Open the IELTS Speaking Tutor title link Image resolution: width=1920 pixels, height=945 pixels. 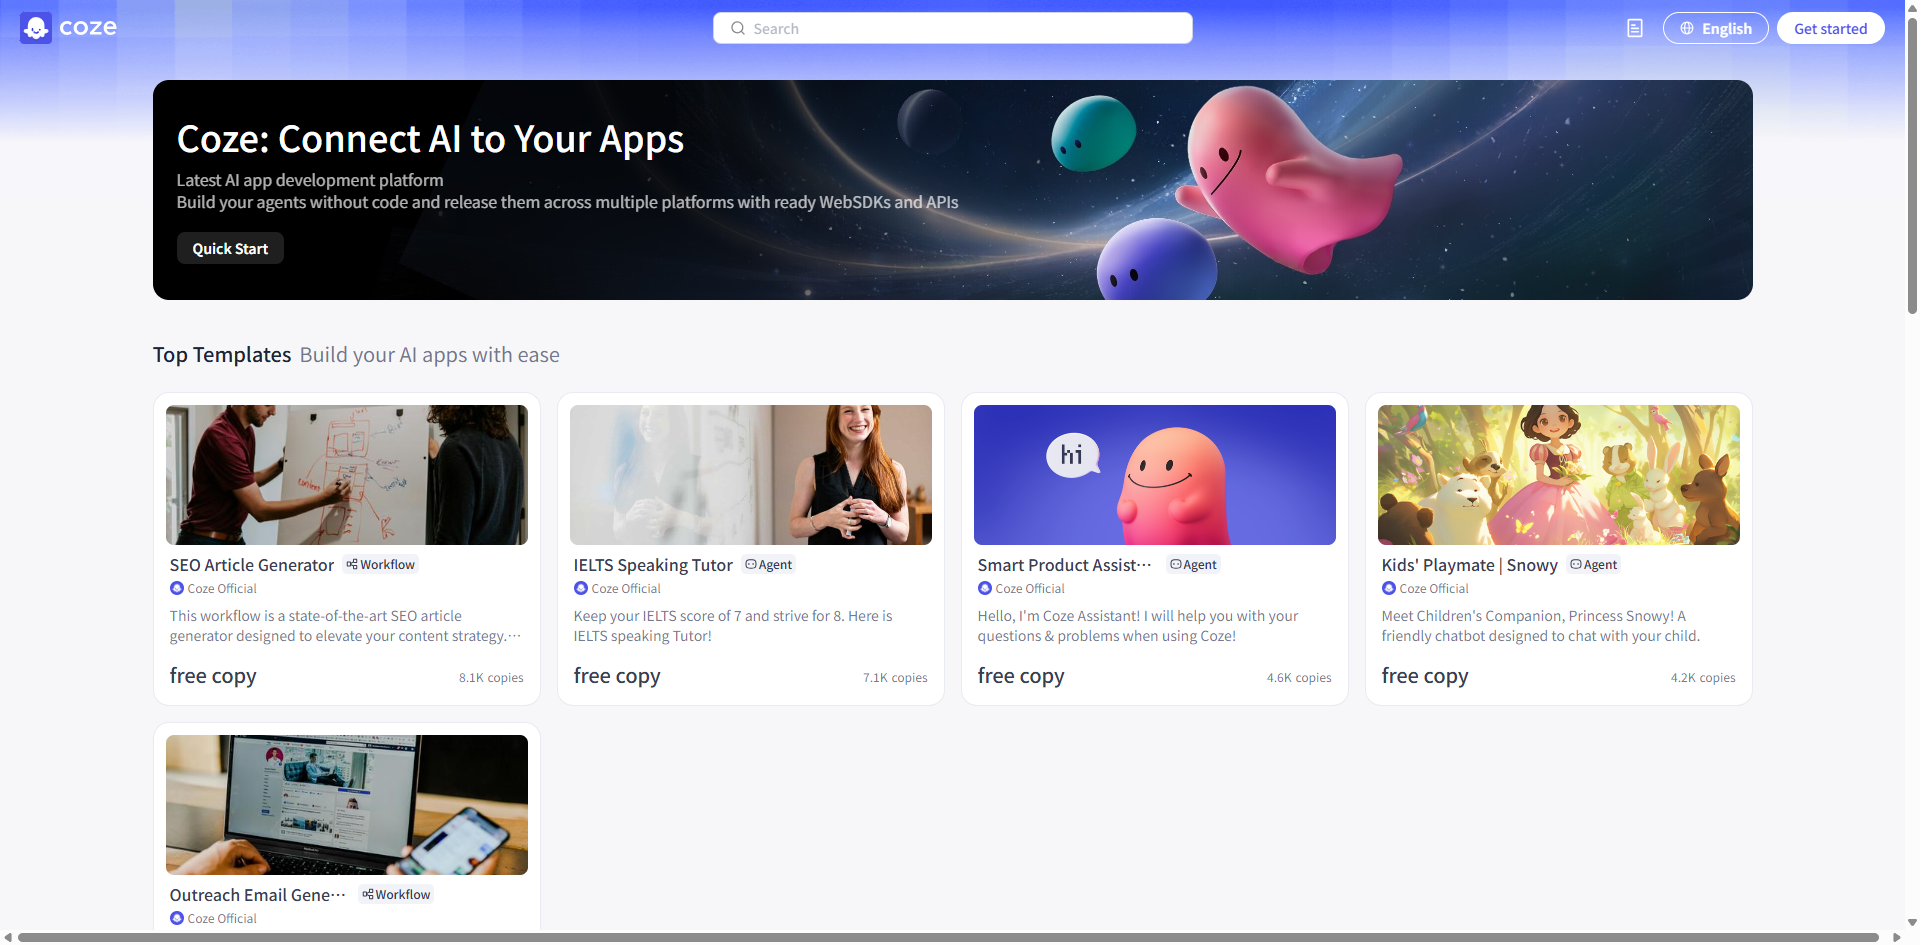click(x=653, y=565)
